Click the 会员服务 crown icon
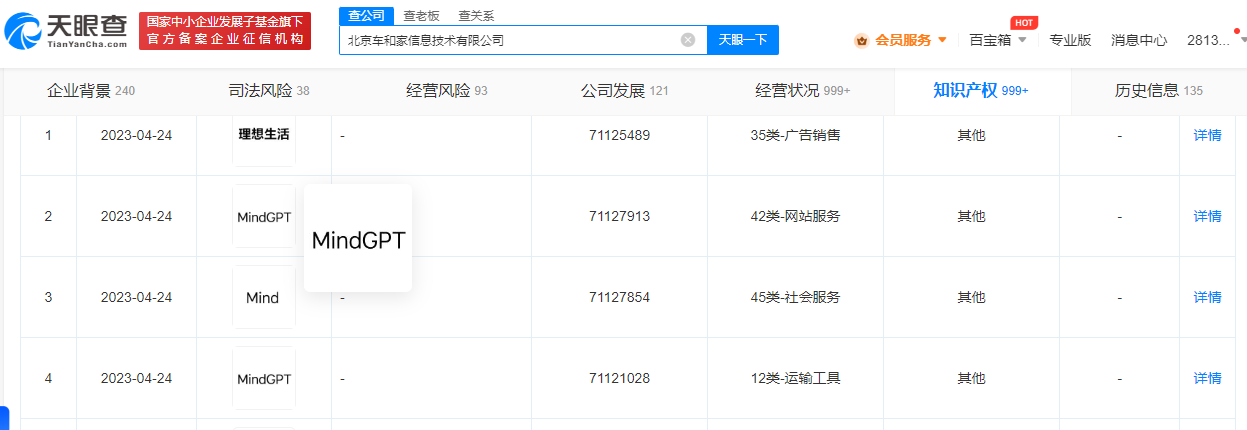1247x430 pixels. [x=861, y=40]
